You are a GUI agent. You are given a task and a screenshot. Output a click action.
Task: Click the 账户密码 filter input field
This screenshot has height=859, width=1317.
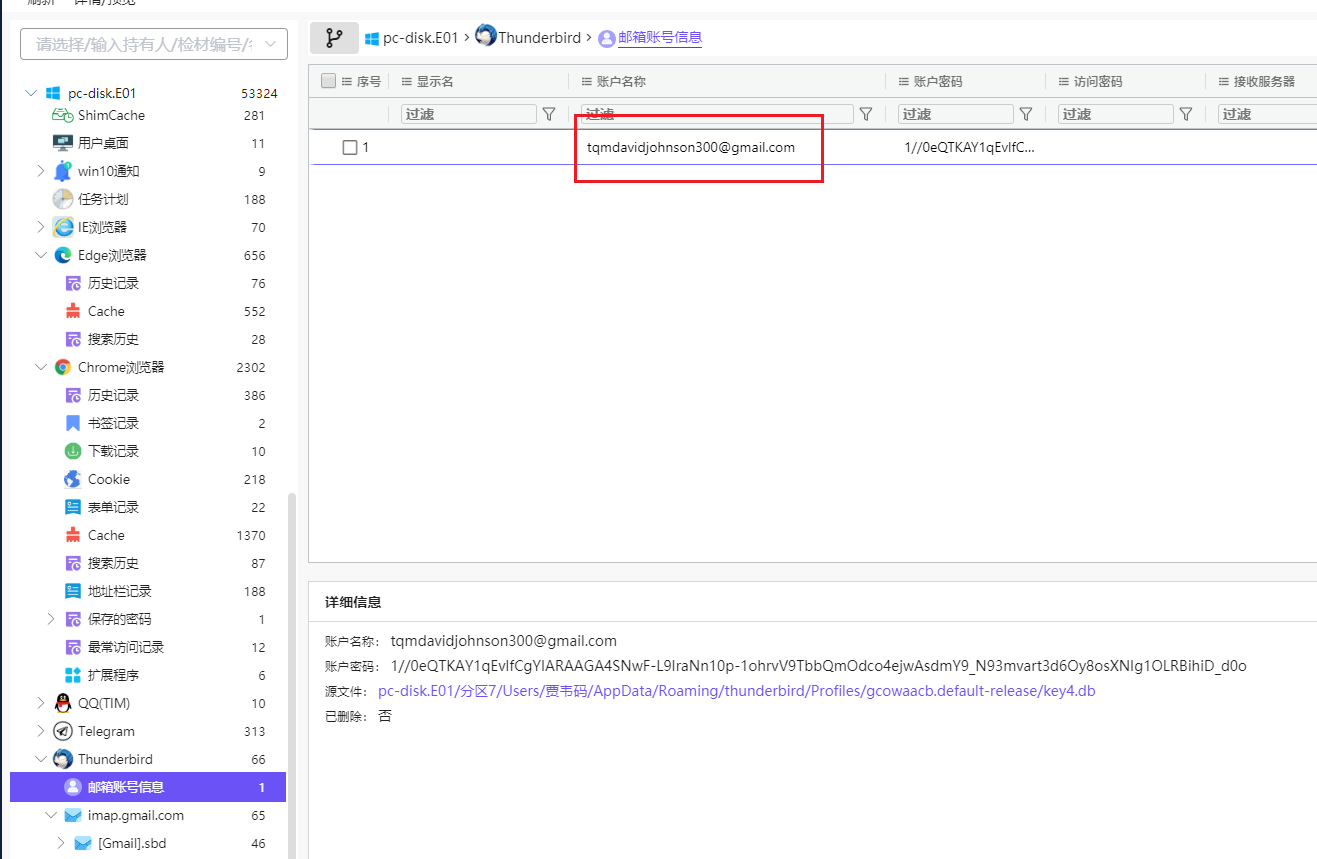955,114
